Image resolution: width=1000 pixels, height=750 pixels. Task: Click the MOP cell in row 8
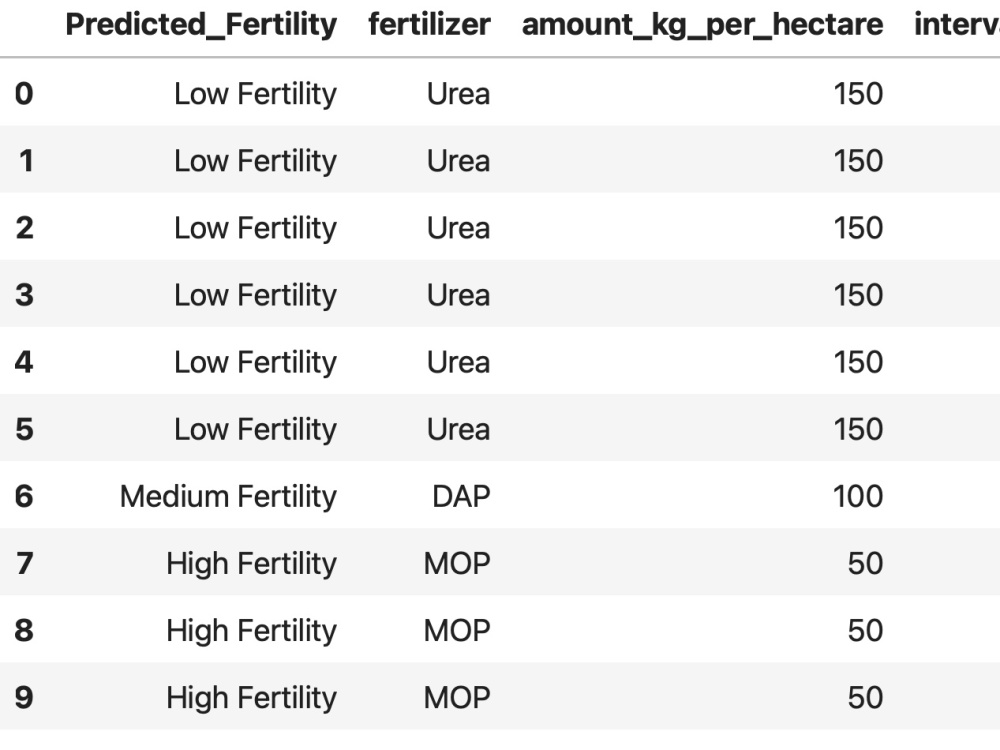coord(457,631)
